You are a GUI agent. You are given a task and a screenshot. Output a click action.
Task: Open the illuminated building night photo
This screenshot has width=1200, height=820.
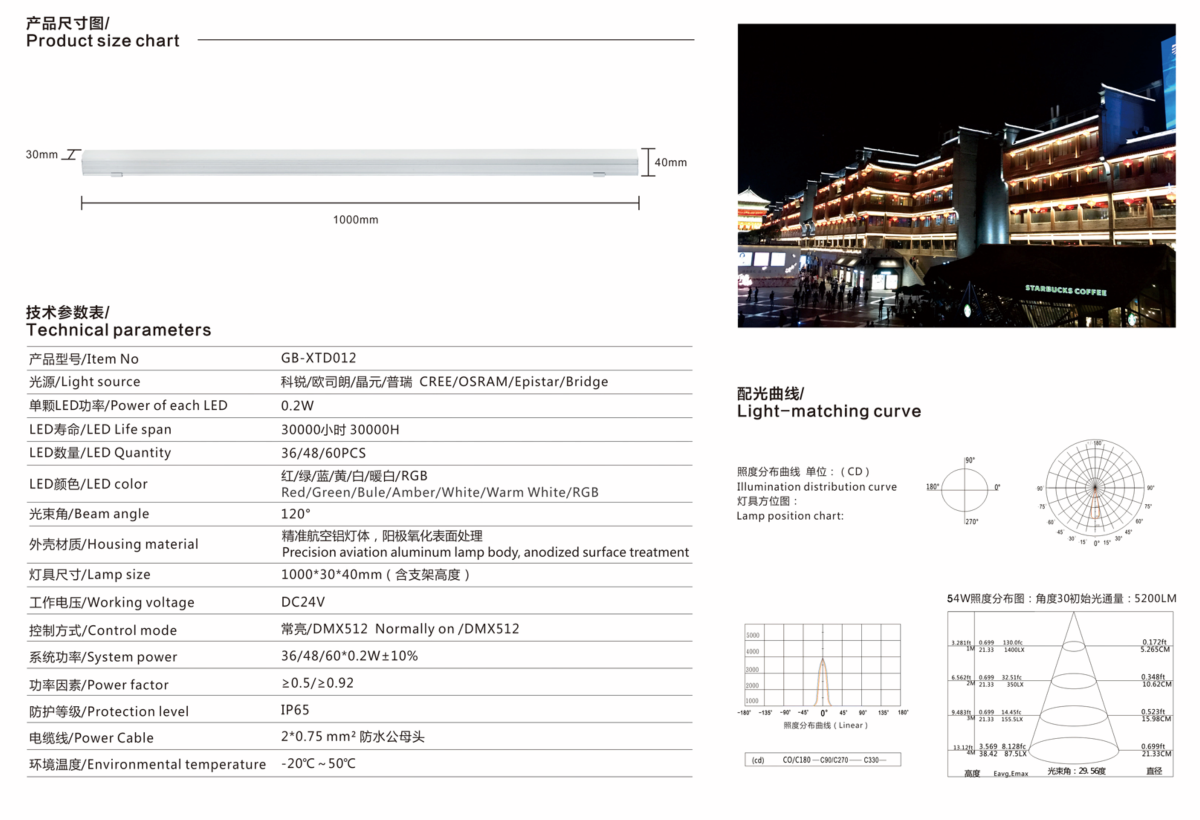click(x=957, y=175)
